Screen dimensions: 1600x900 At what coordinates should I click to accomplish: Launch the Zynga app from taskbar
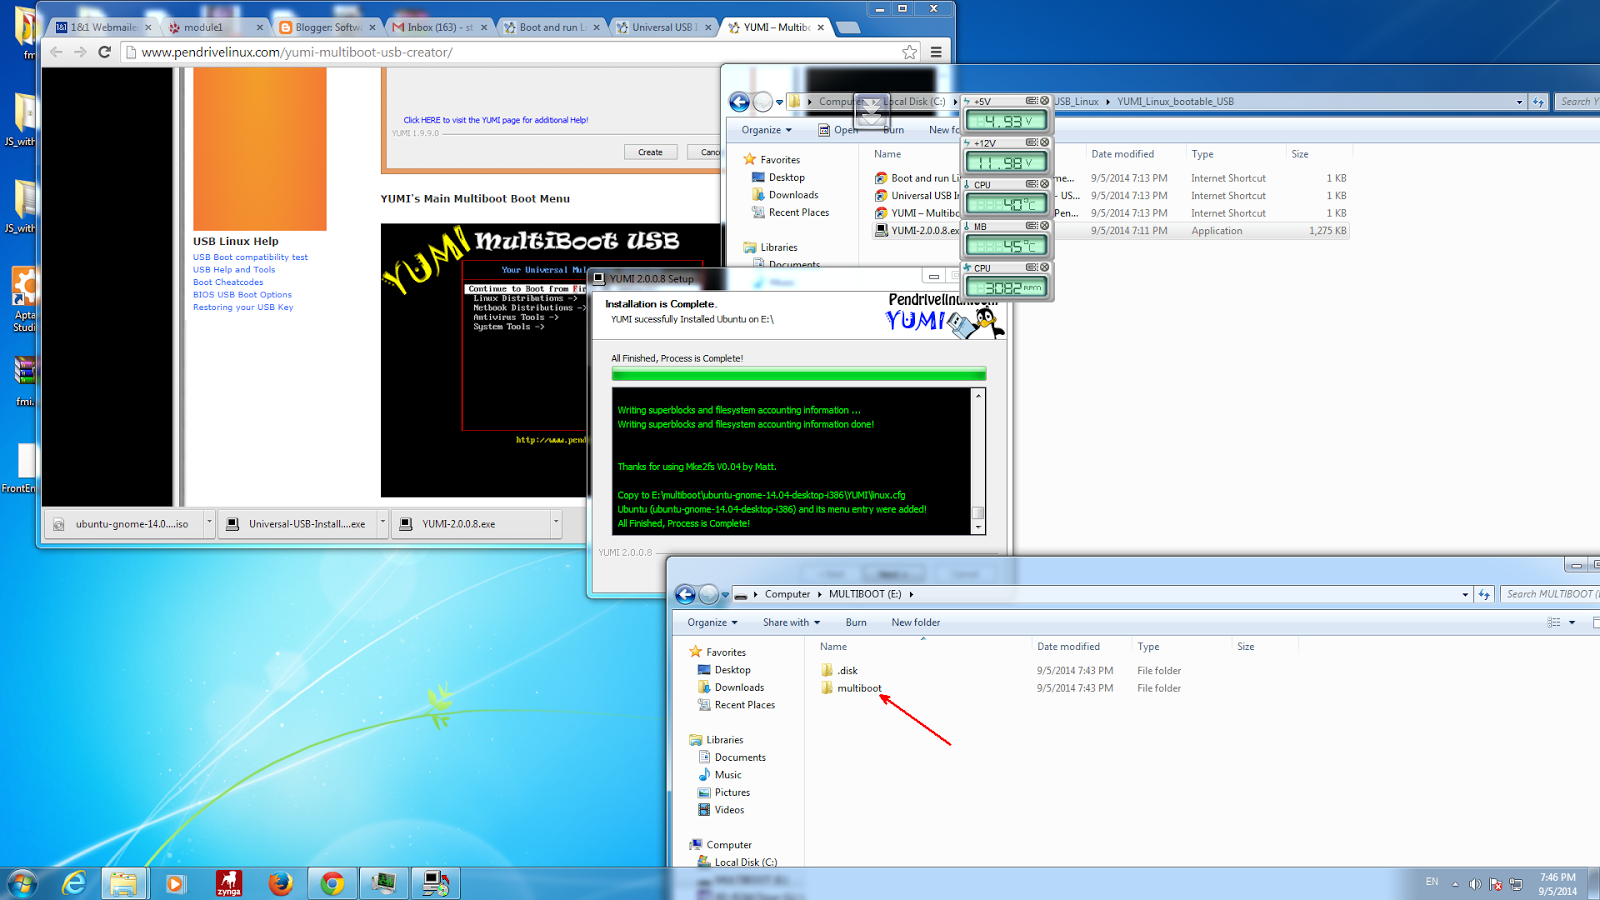click(x=229, y=883)
